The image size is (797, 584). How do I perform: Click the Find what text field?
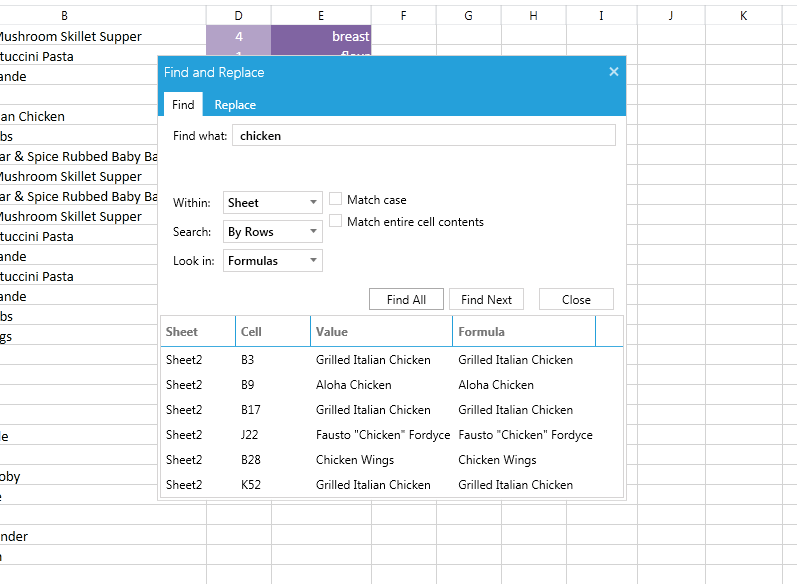pyautogui.click(x=424, y=136)
